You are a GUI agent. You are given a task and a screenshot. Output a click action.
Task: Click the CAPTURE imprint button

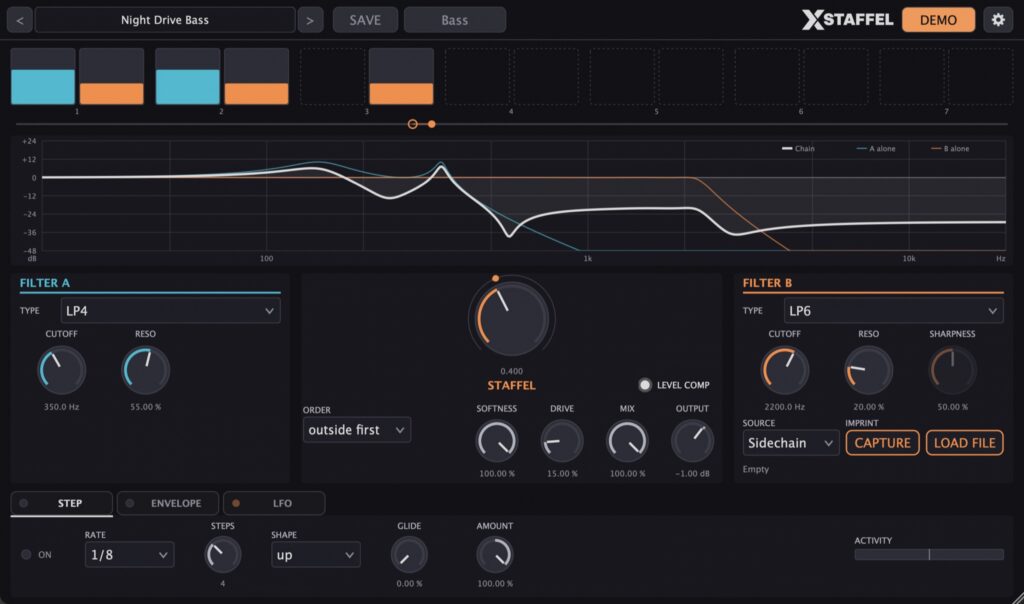tap(882, 443)
